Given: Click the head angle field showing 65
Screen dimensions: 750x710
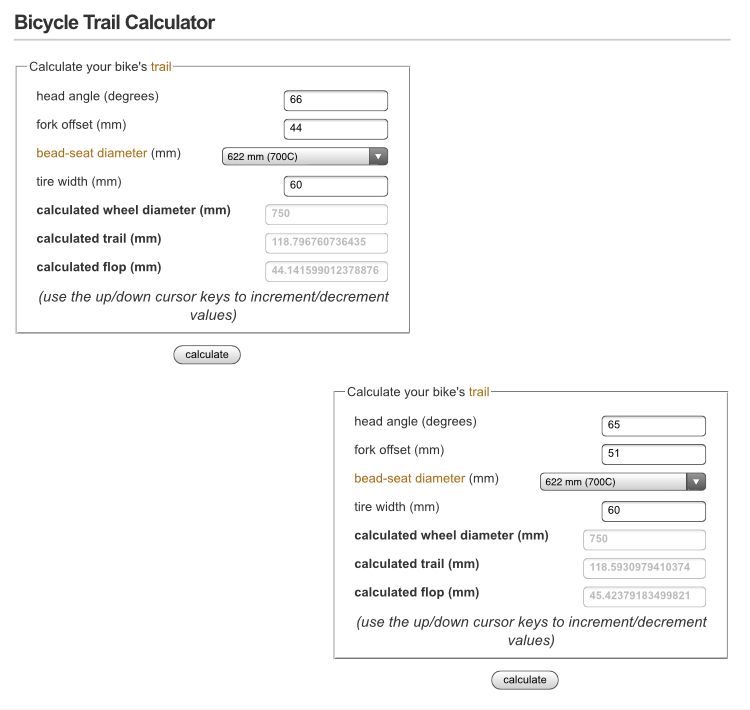Looking at the screenshot, I should (x=654, y=425).
